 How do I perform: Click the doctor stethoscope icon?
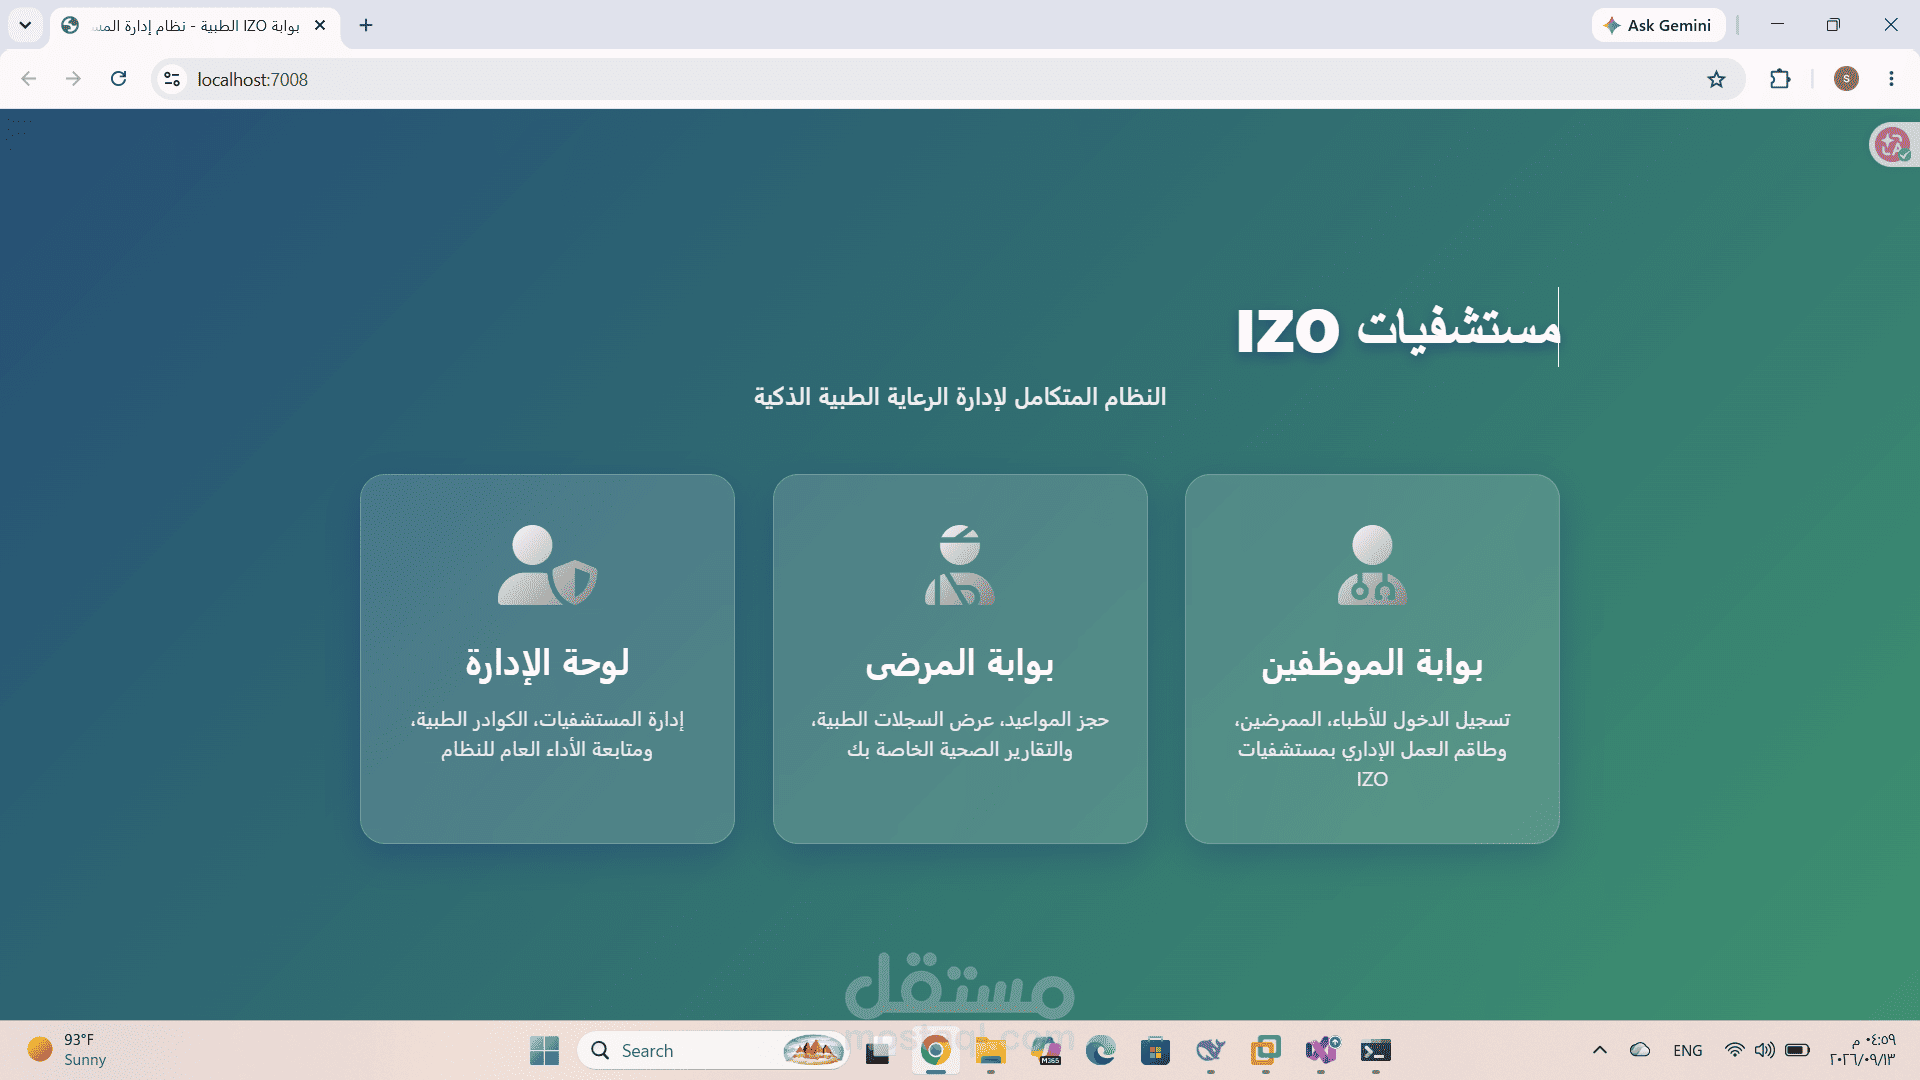(1372, 565)
